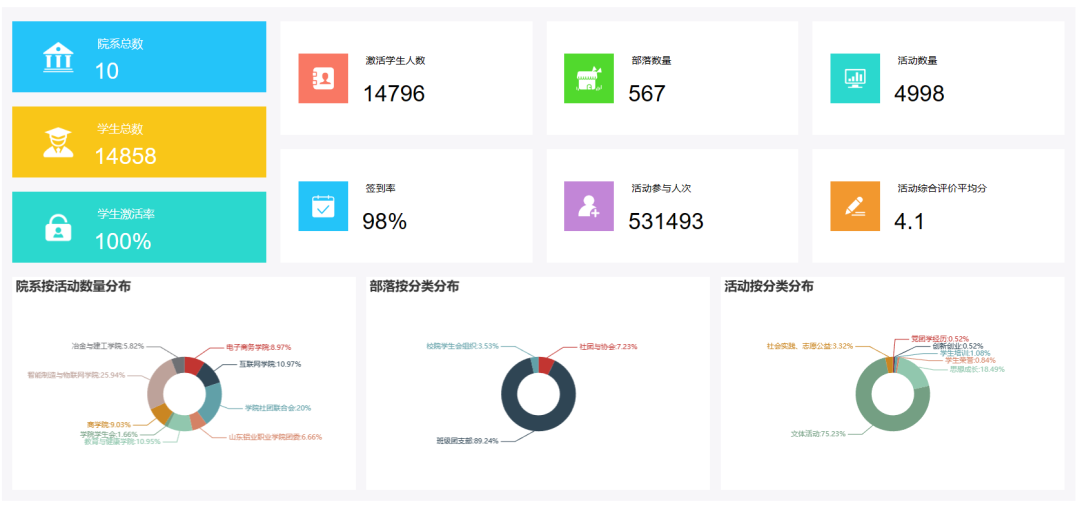The height and width of the screenshot is (506, 1080).
Task: Click the 思想成长:18.49% label
Action: point(976,369)
